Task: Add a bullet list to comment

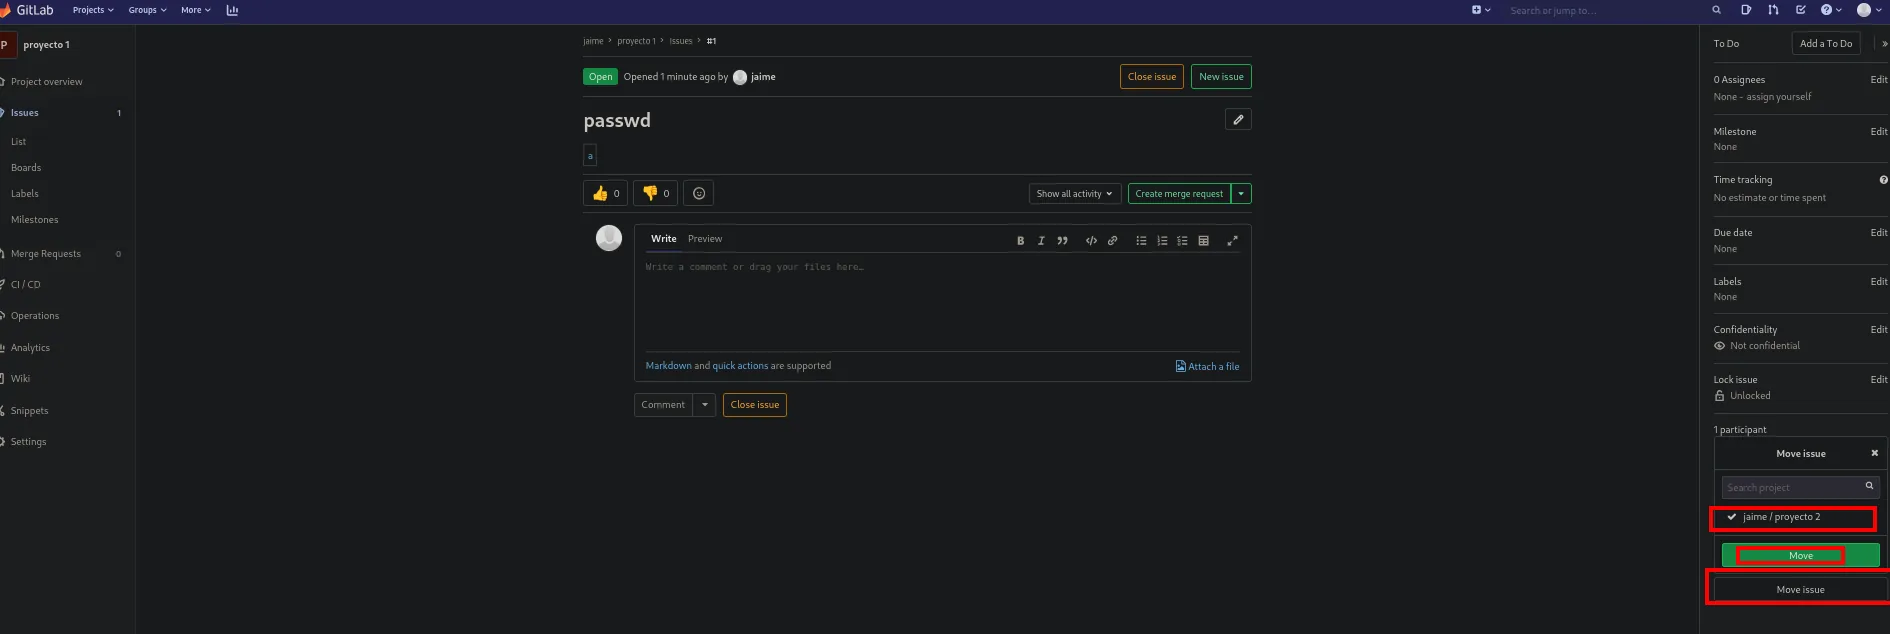Action: 1141,241
